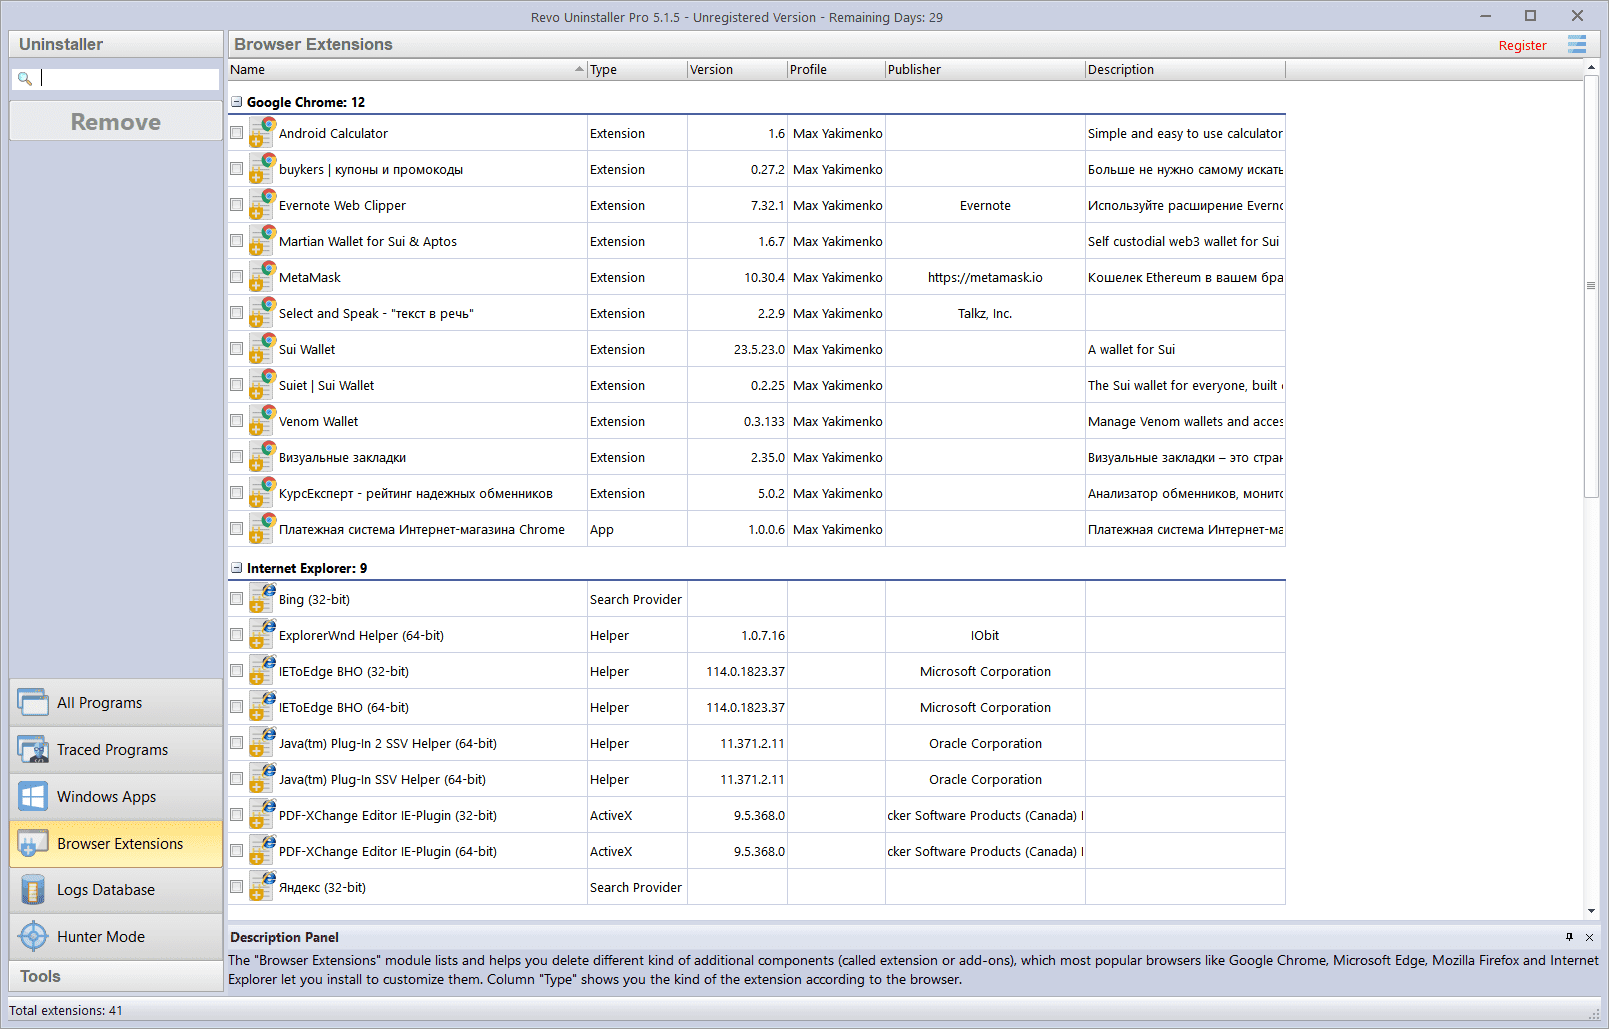Screen dimensions: 1609x1029
Task: Open the Traced Programs module
Action: pos(116,749)
